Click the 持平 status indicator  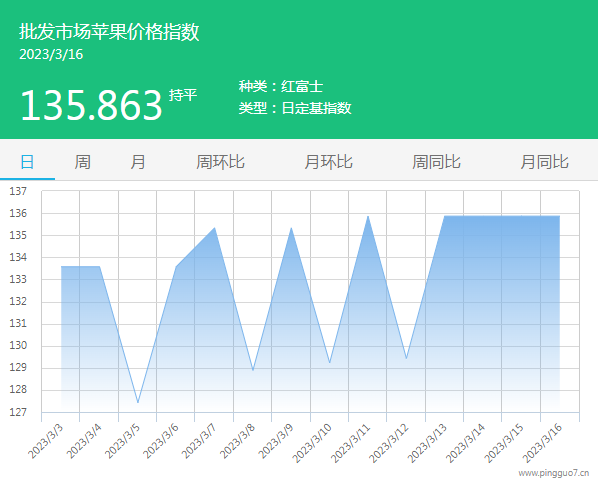pyautogui.click(x=183, y=95)
